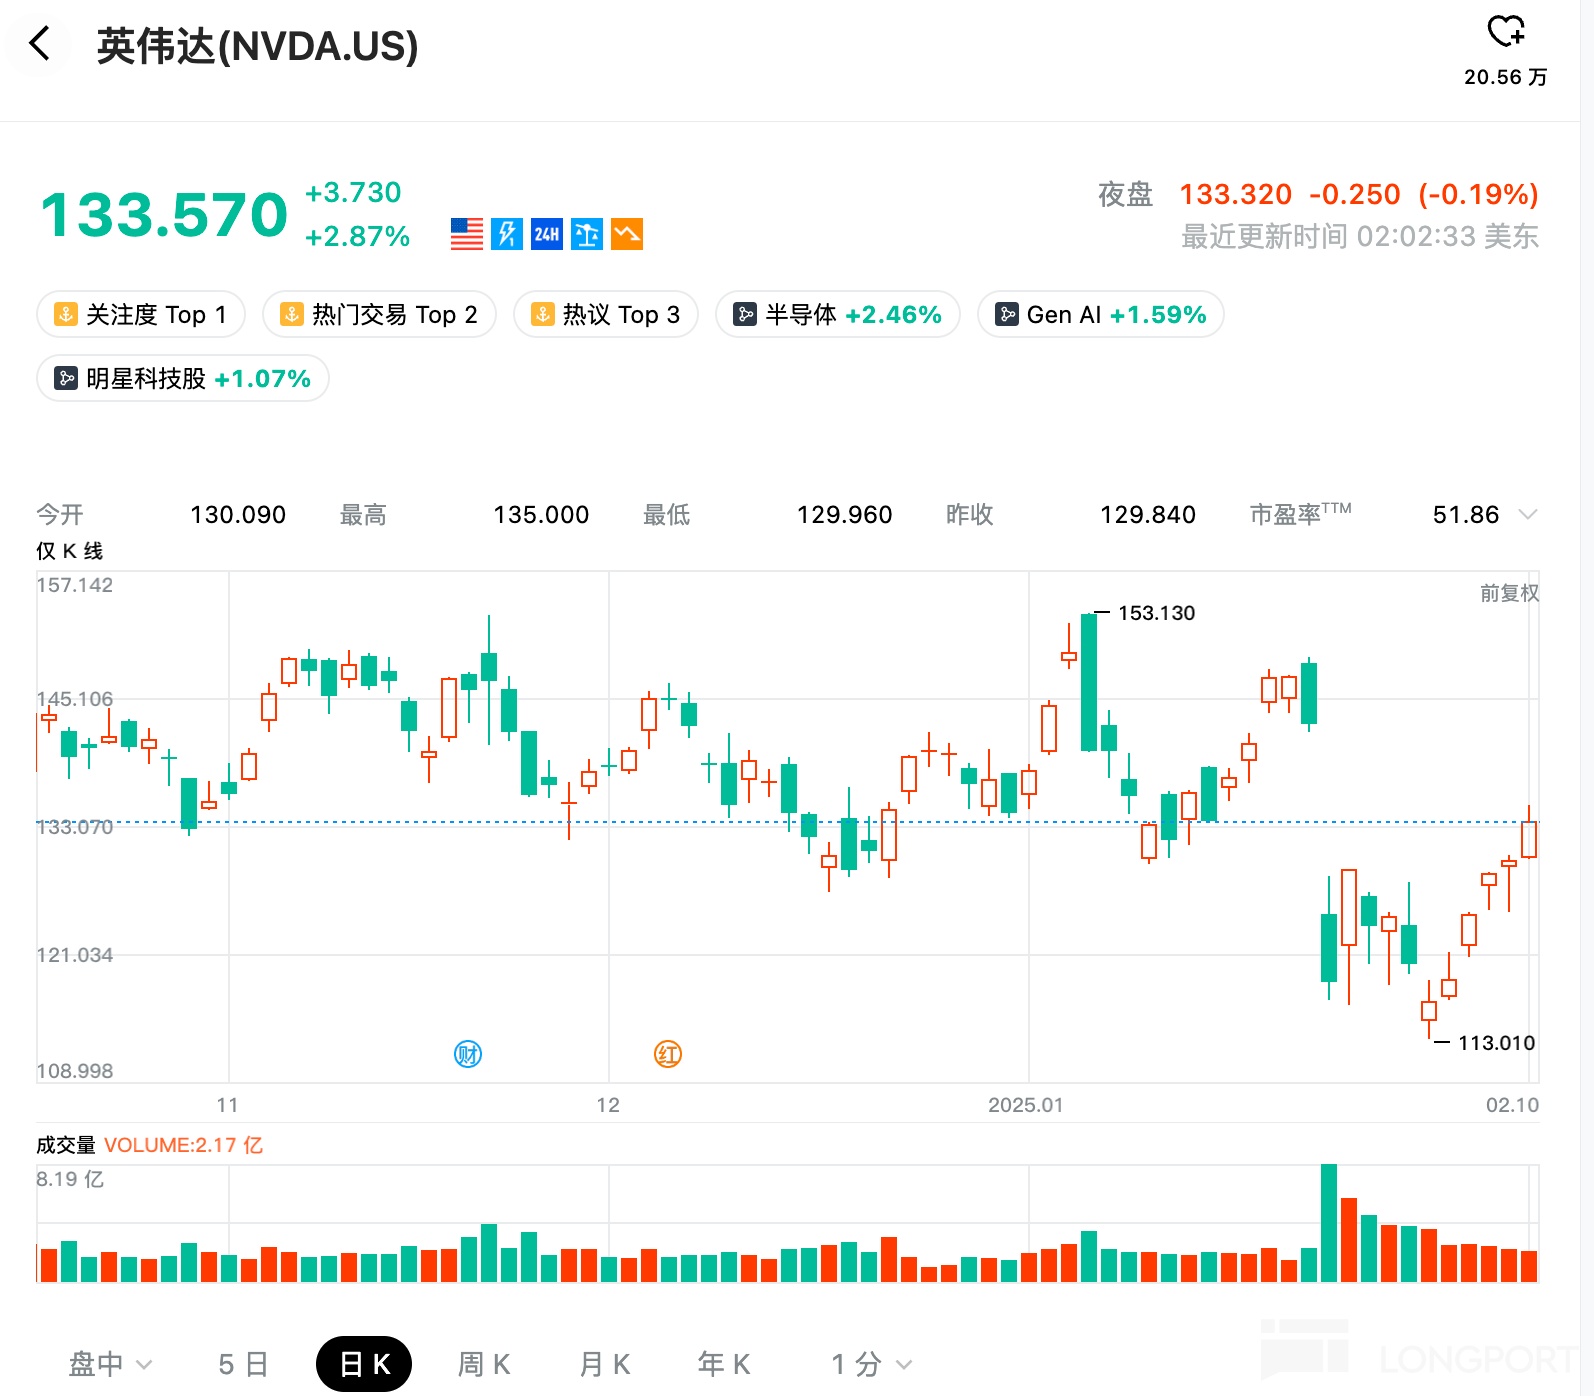Click the 成交量 volume indicator label
Screen dimensions: 1594x1396
(x=66, y=1145)
